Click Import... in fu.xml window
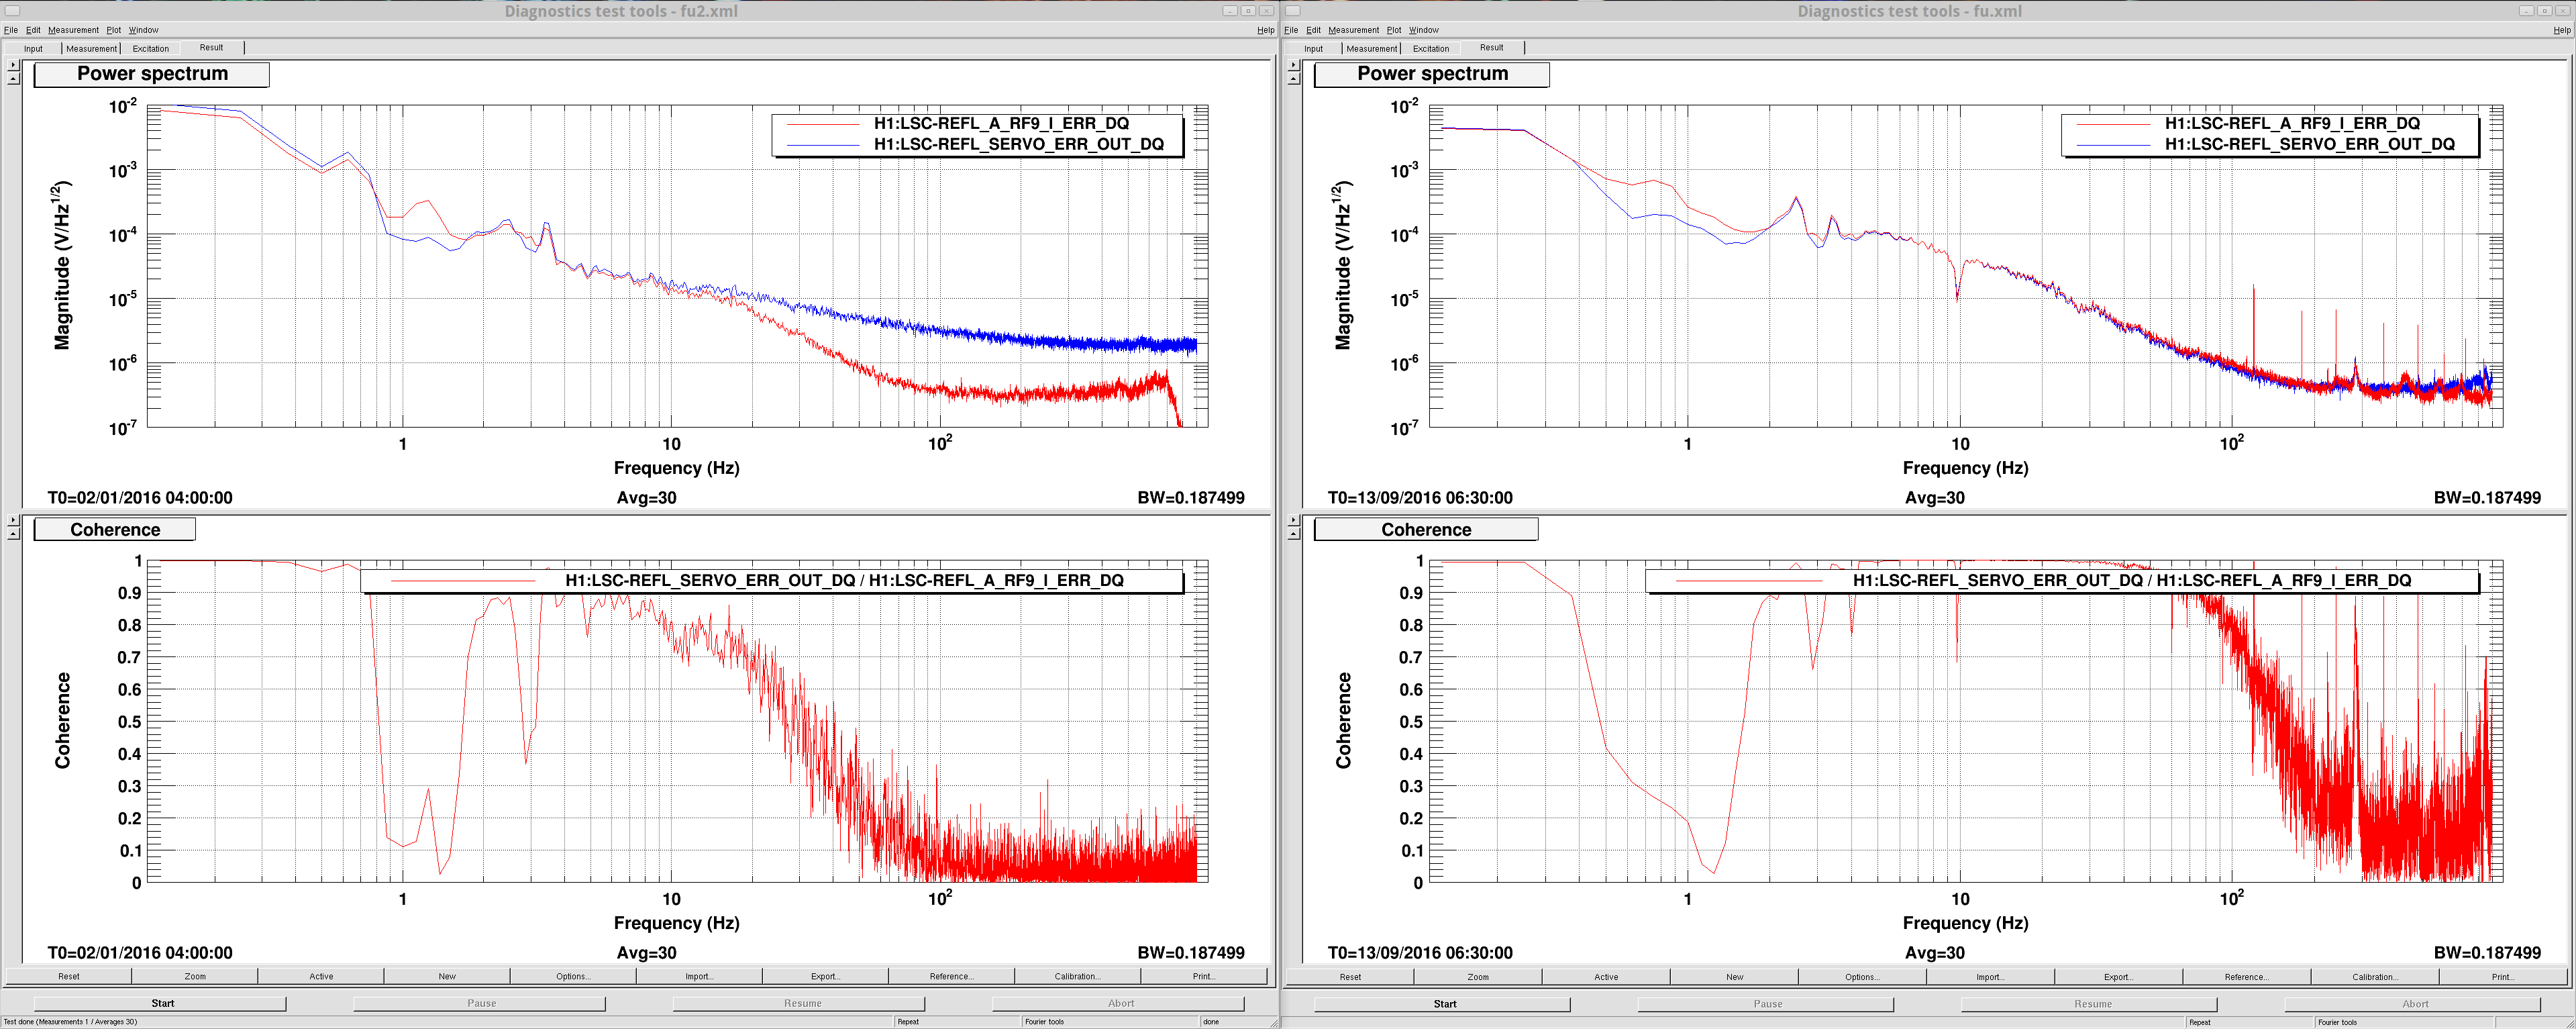 coord(1990,977)
